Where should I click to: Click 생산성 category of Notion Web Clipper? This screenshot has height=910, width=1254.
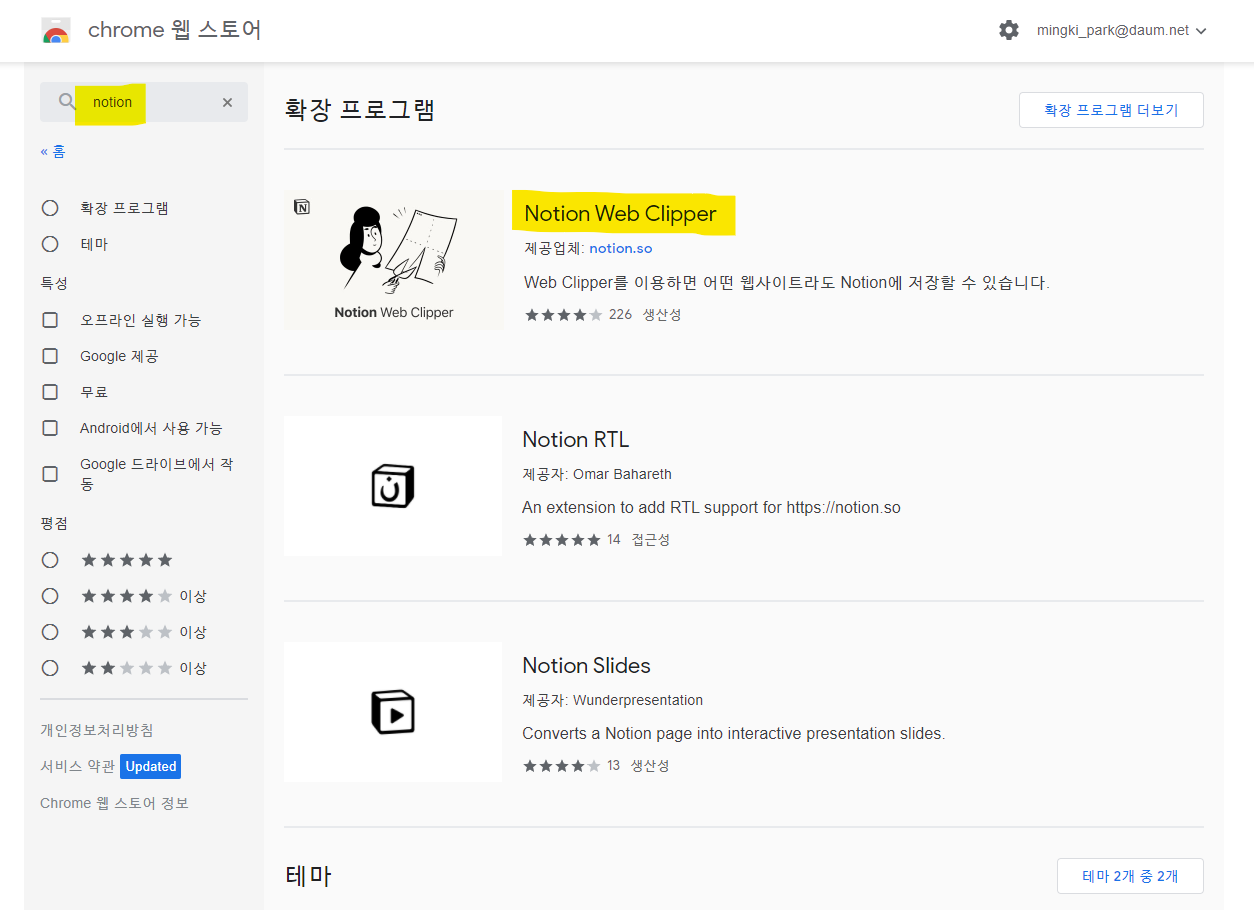(662, 314)
